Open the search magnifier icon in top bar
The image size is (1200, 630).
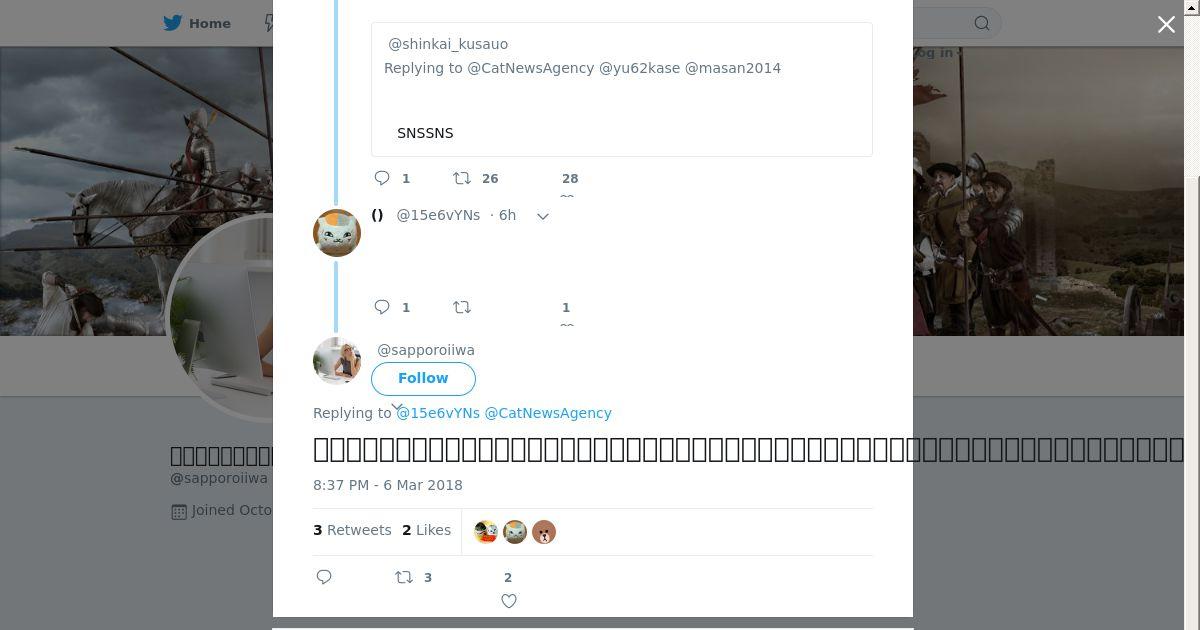coord(982,23)
